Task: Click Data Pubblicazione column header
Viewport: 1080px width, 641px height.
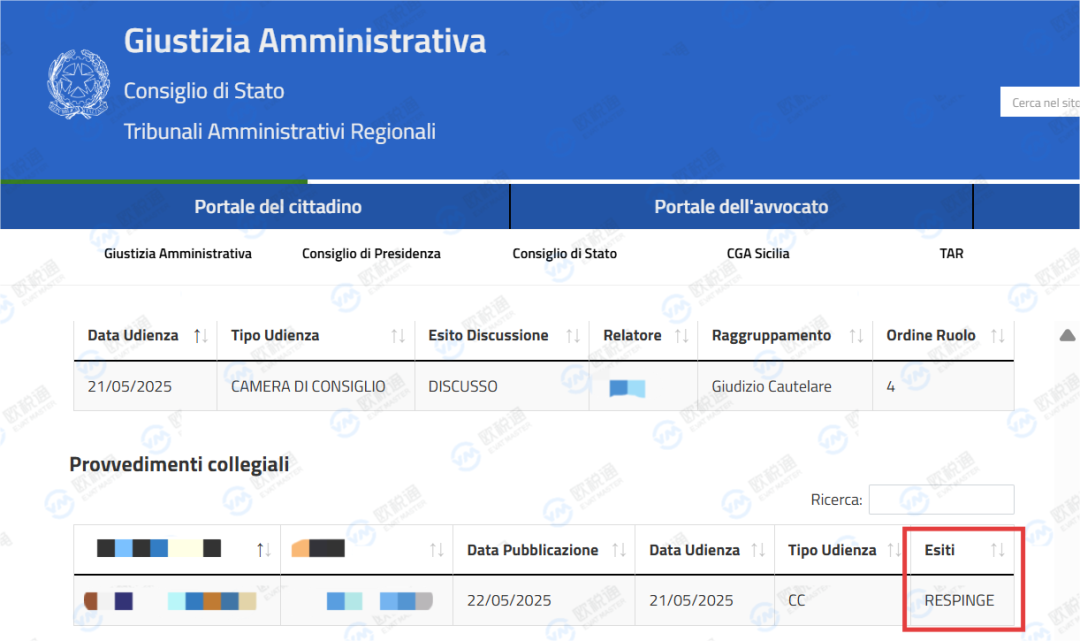Action: [x=532, y=550]
